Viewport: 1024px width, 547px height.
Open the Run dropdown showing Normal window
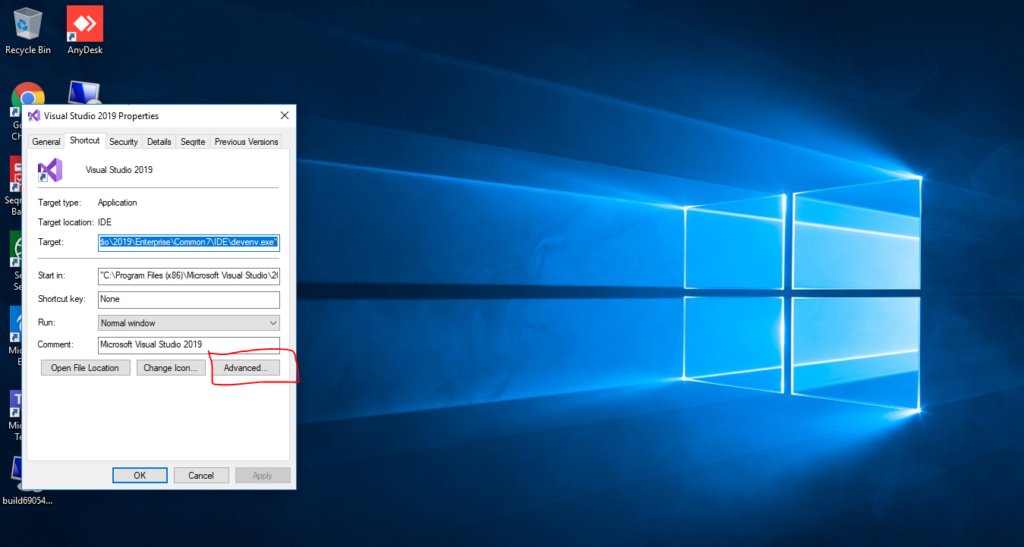coord(189,323)
